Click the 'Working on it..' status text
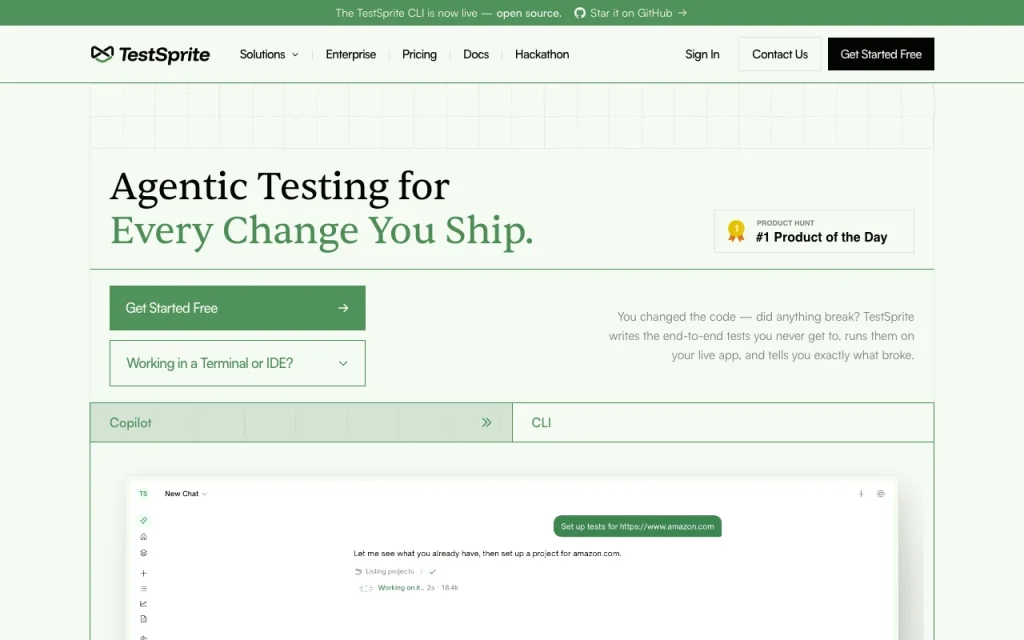 400,588
